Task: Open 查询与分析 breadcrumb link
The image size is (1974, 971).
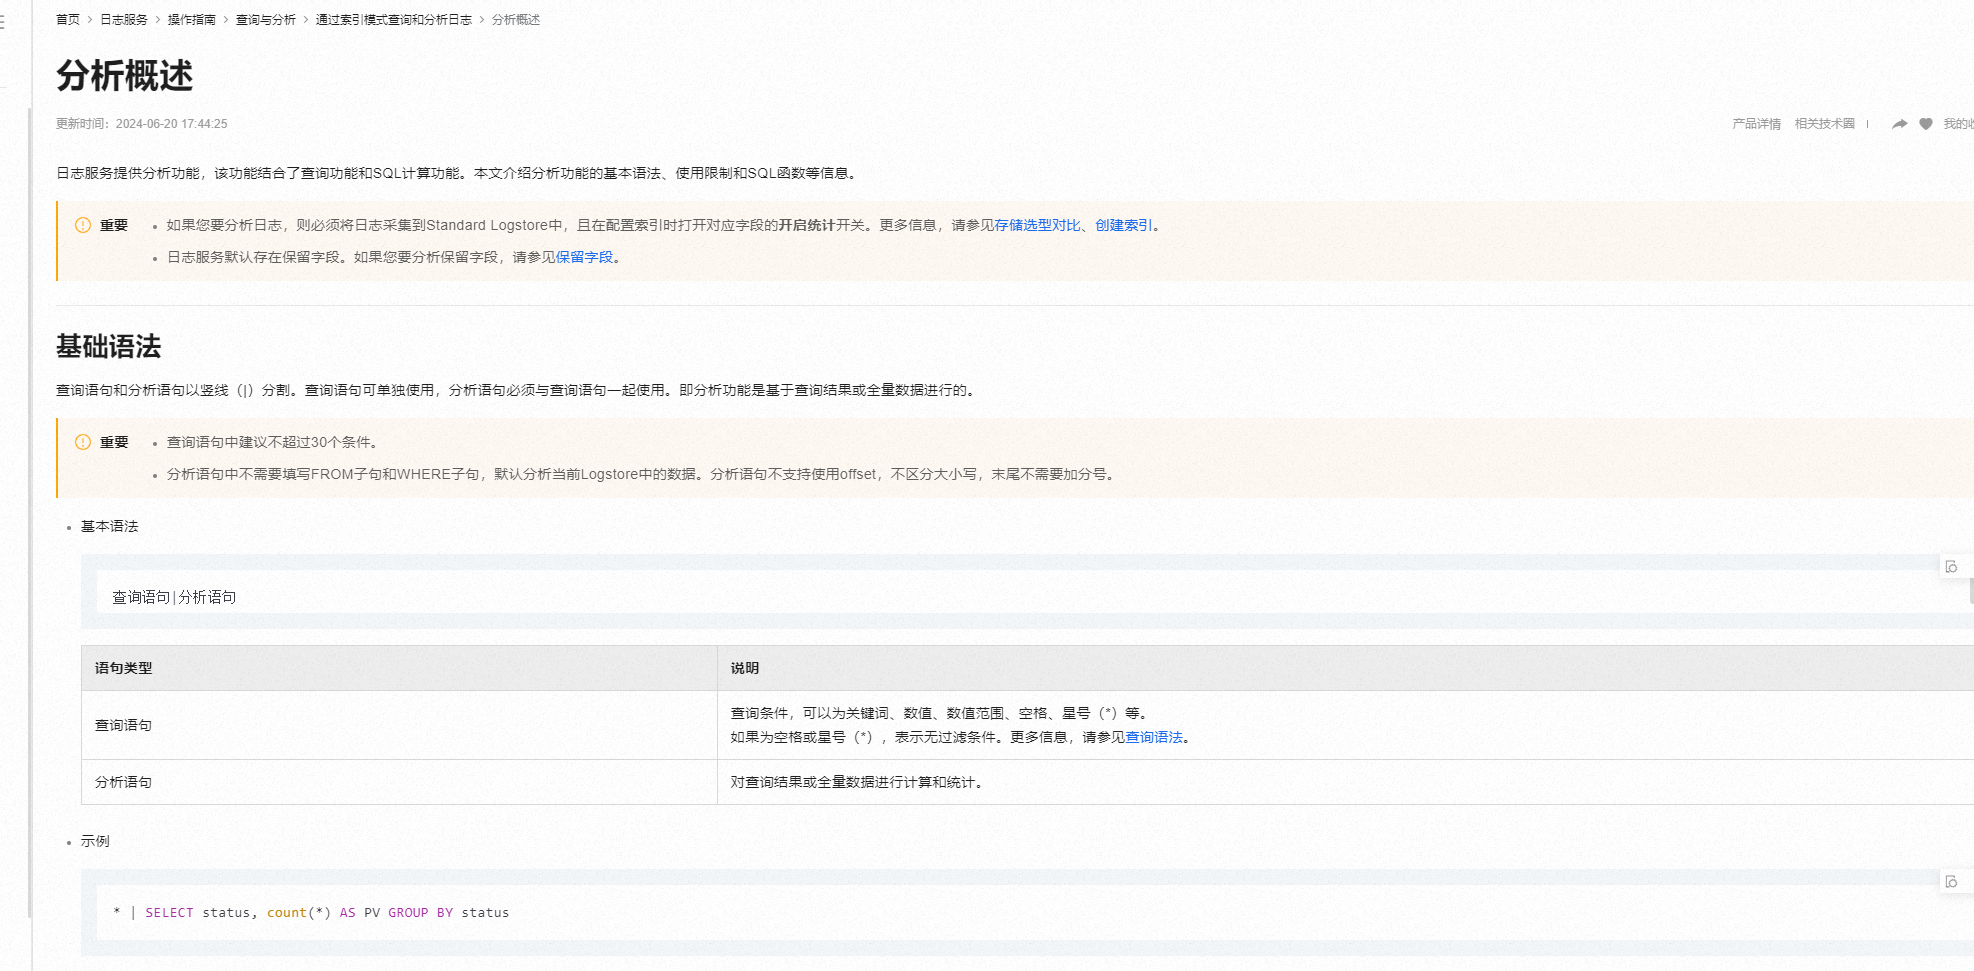Action: point(266,20)
